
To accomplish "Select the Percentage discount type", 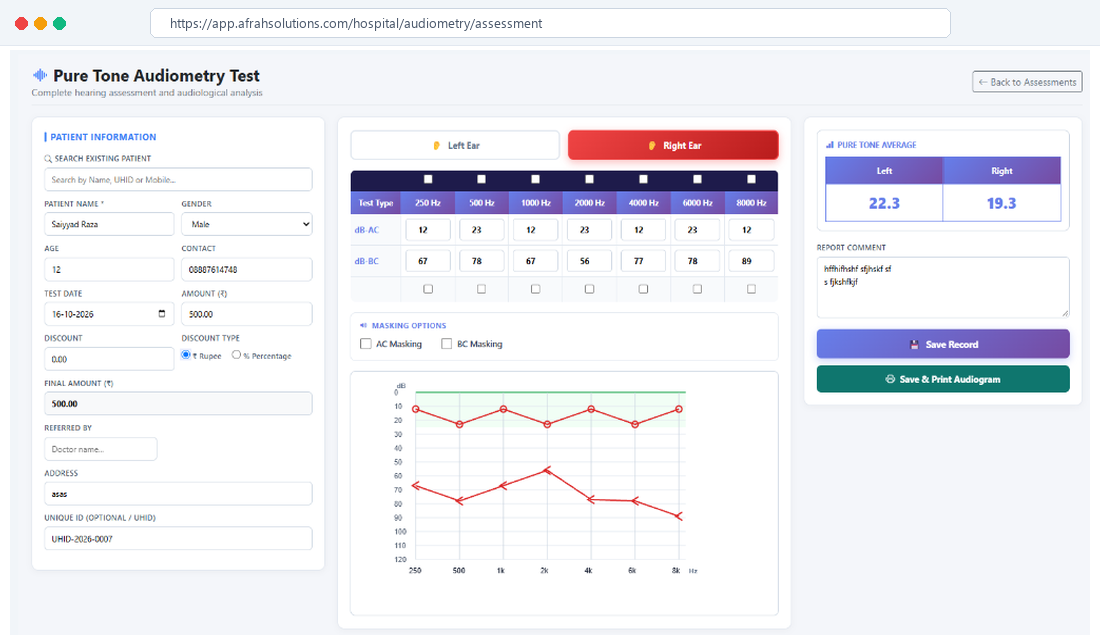I will 236,355.
